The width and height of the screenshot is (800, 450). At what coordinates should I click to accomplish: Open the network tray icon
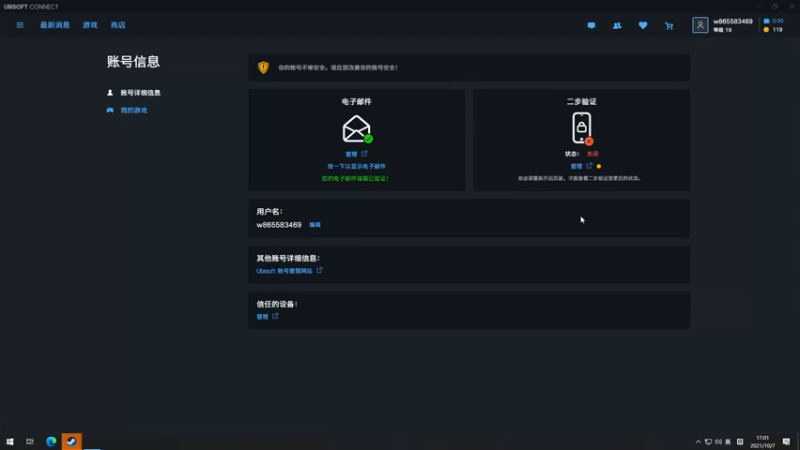(708, 442)
